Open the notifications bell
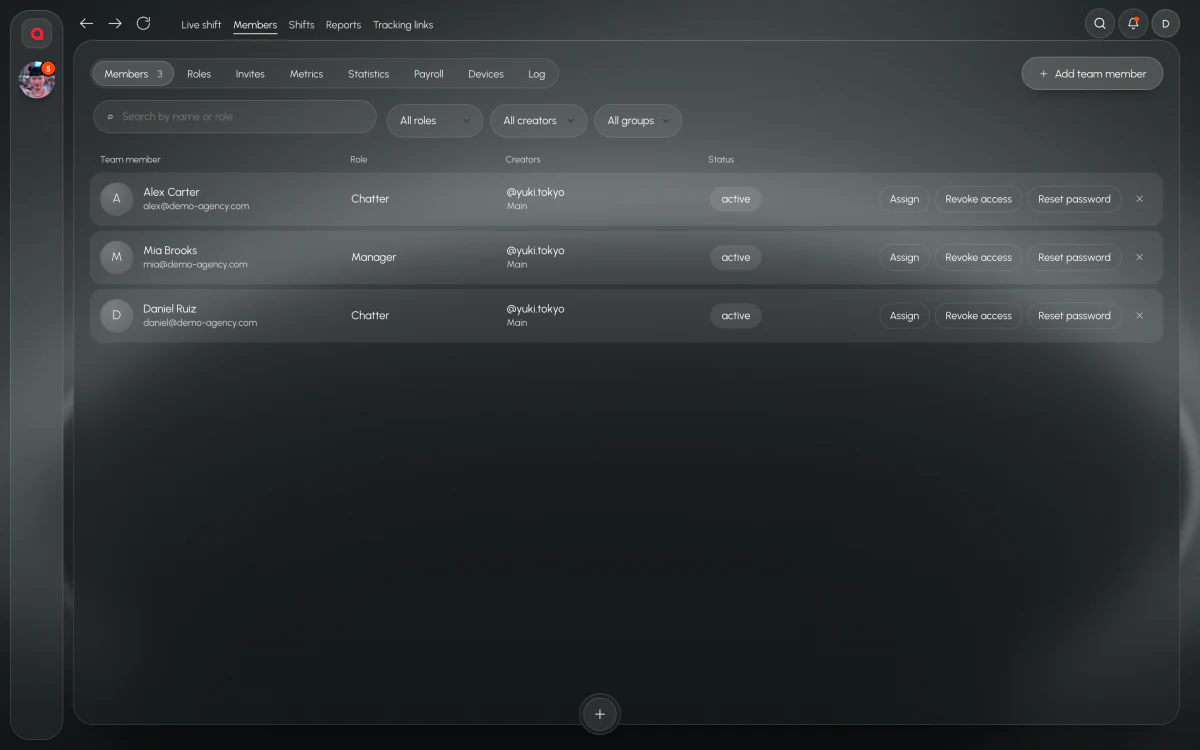Viewport: 1200px width, 750px height. 1133,24
